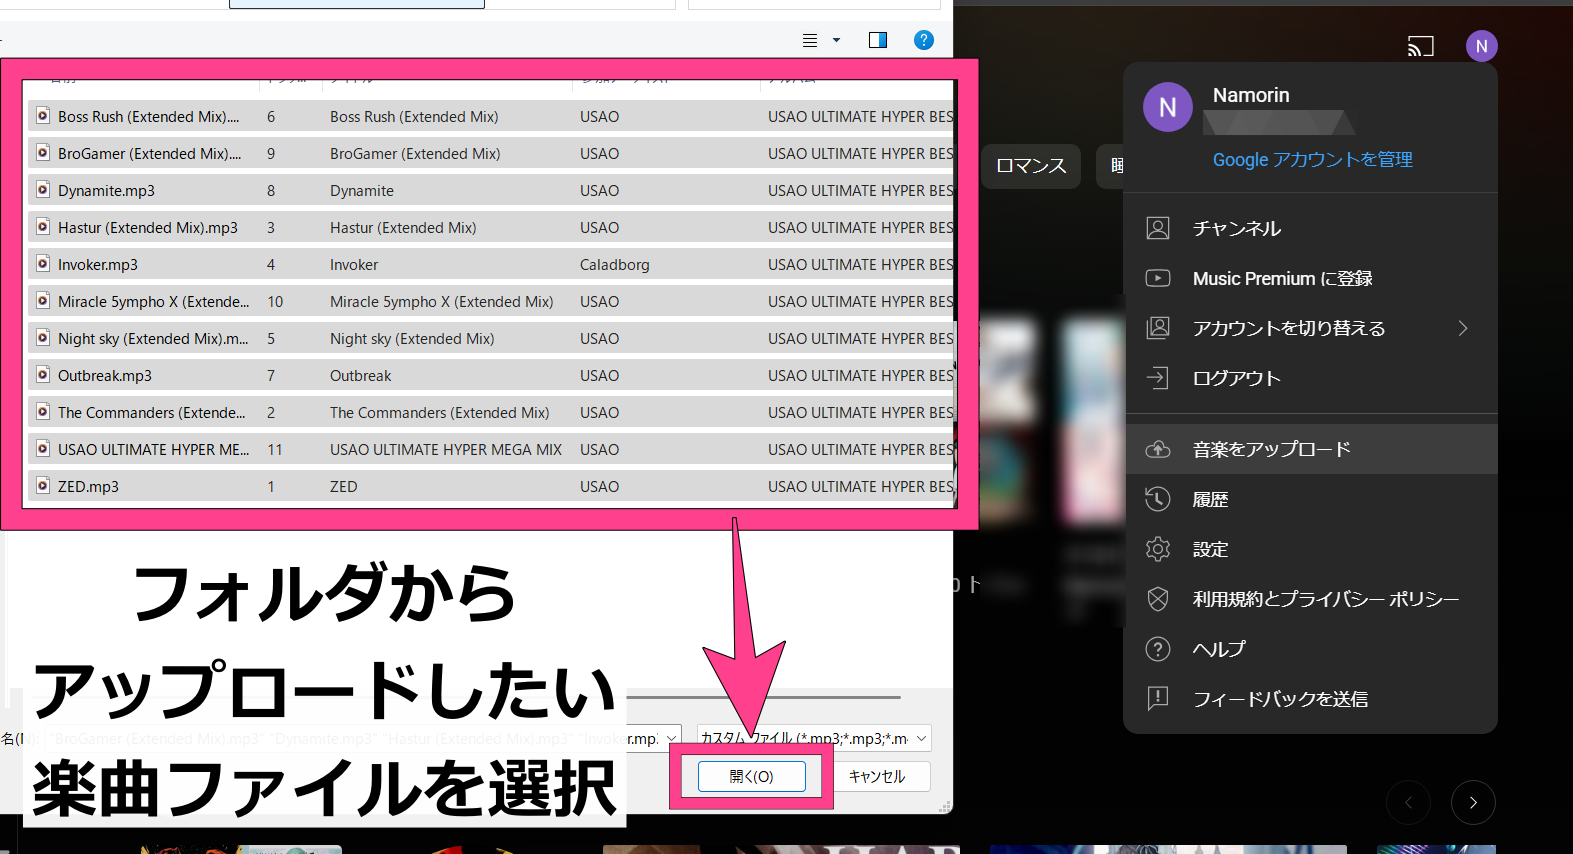Click the feedback exclamation icon
The width and height of the screenshot is (1573, 854).
click(x=1158, y=698)
